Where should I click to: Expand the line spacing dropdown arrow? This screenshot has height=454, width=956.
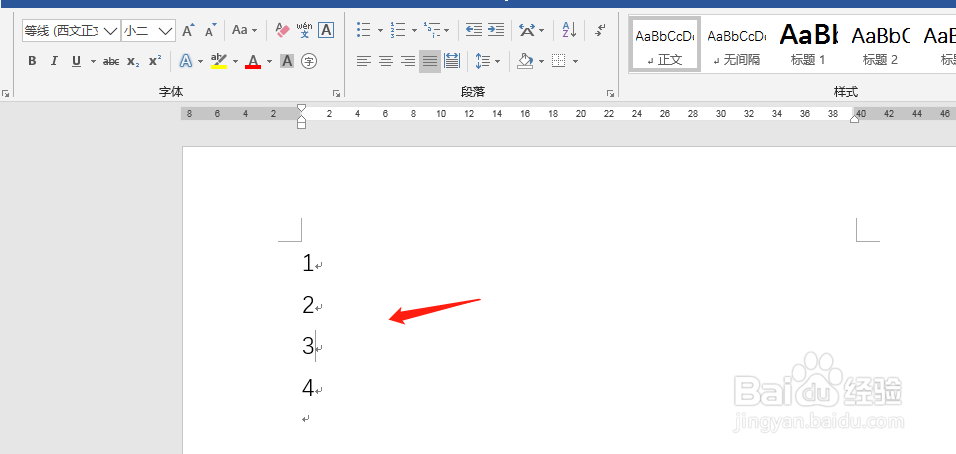click(x=498, y=62)
